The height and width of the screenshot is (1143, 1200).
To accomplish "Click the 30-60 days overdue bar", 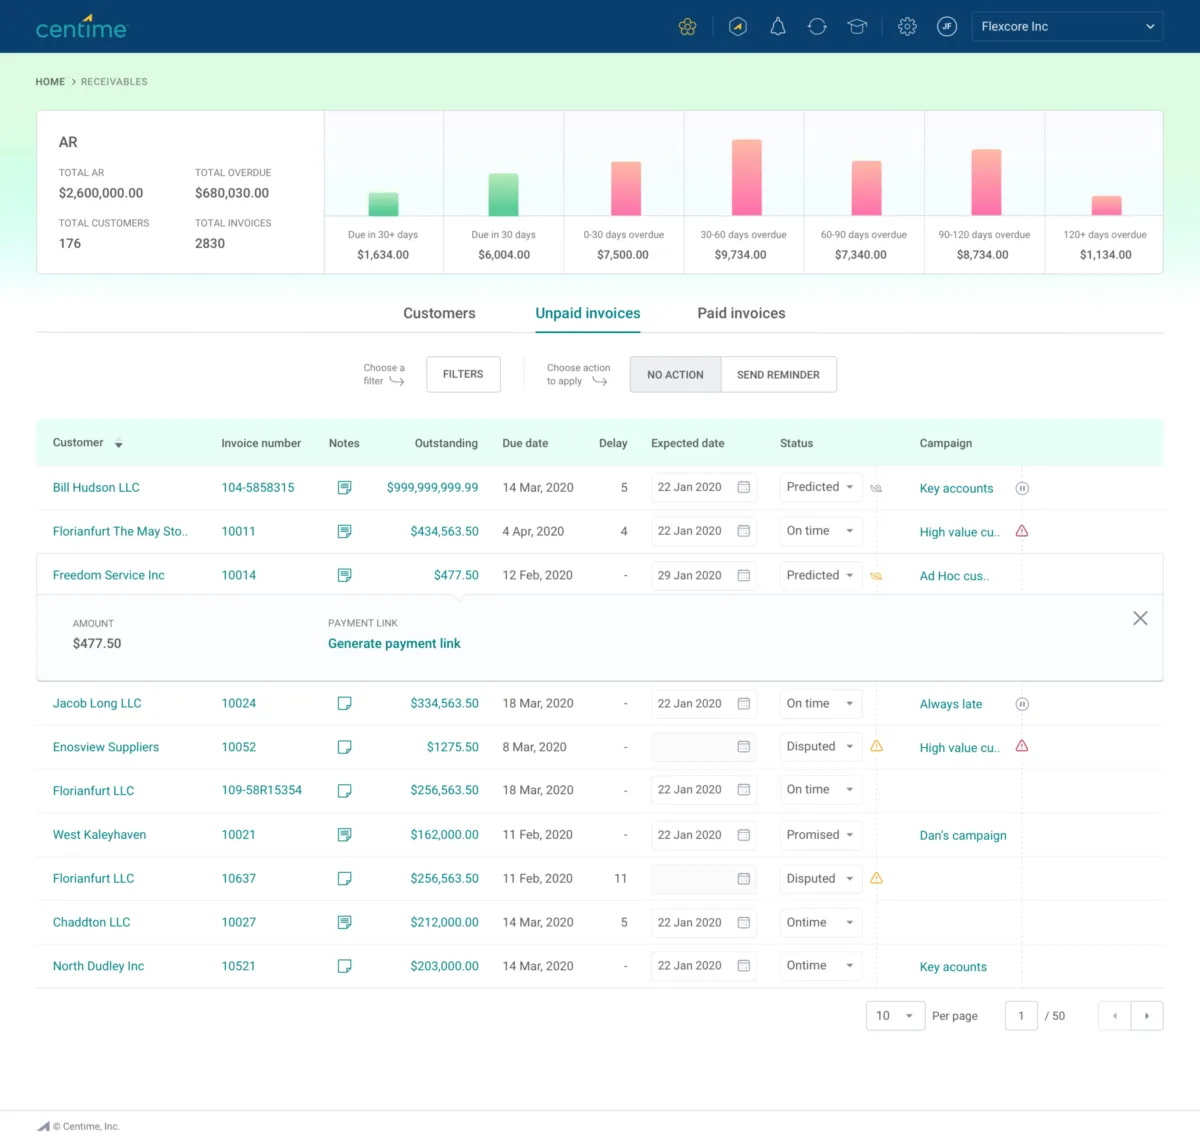I will pos(746,178).
